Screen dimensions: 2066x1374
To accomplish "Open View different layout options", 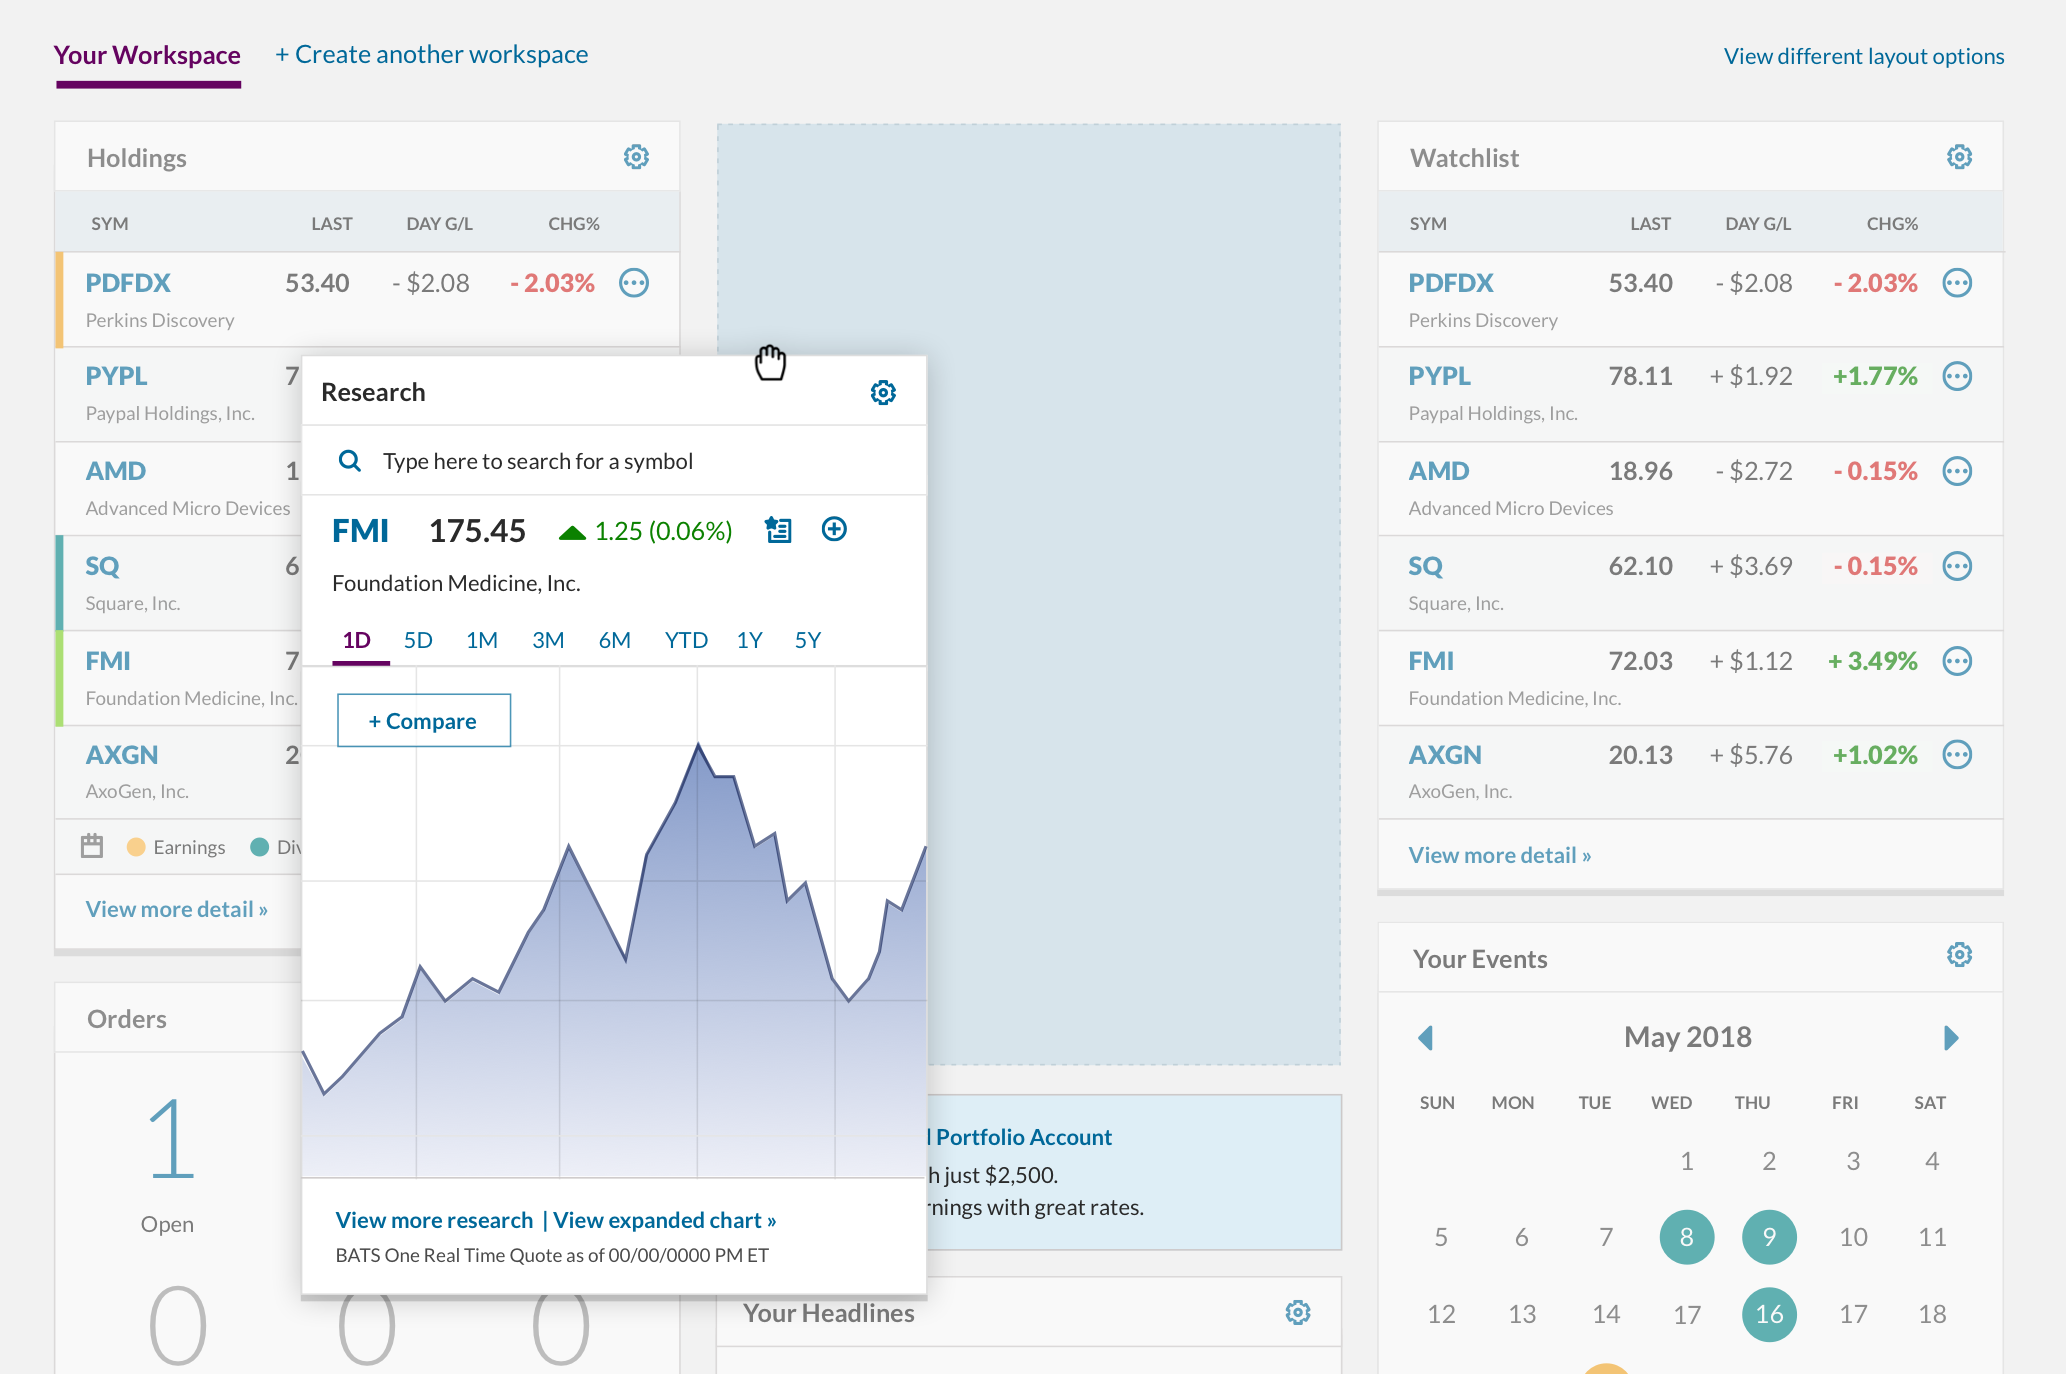I will [x=1862, y=56].
